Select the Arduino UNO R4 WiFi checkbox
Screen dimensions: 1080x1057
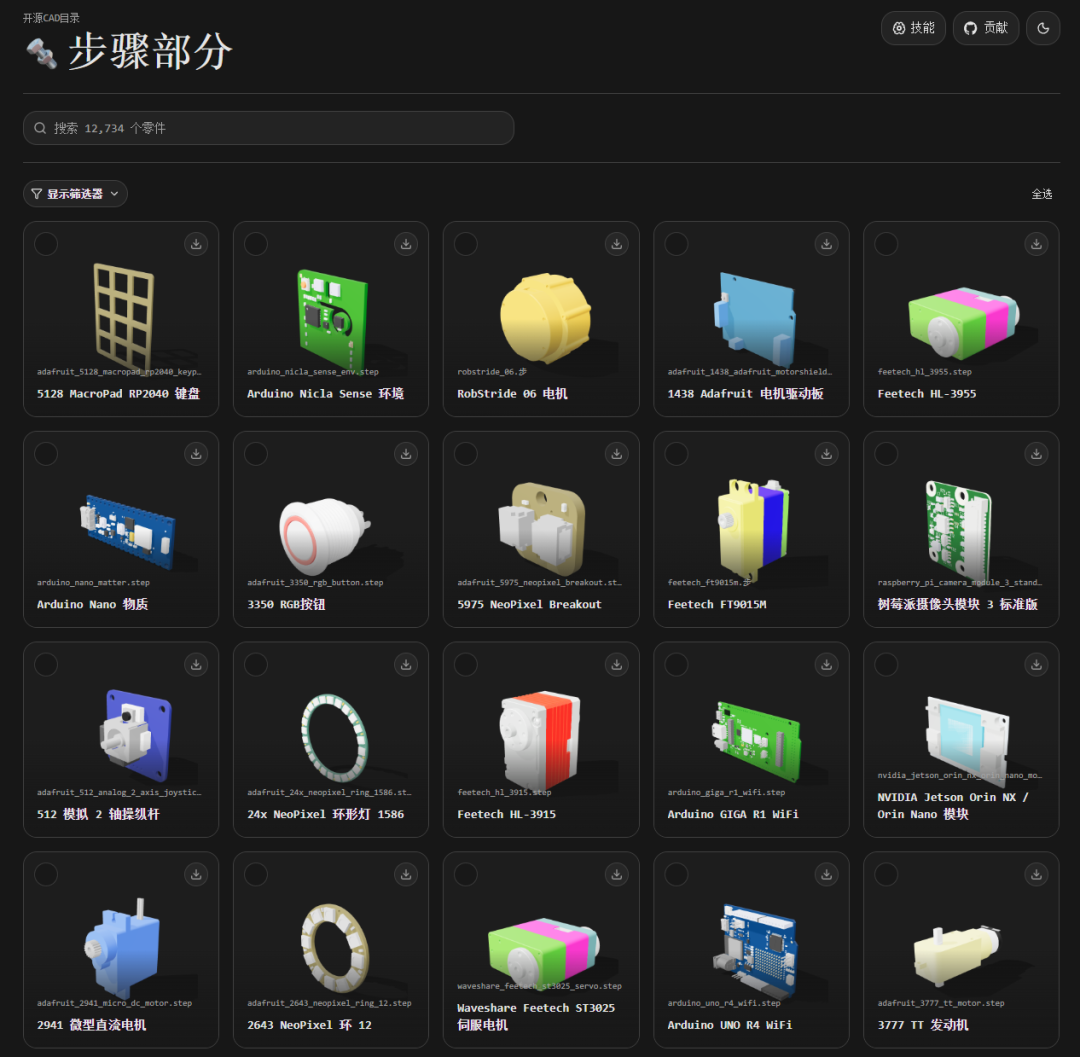(676, 875)
